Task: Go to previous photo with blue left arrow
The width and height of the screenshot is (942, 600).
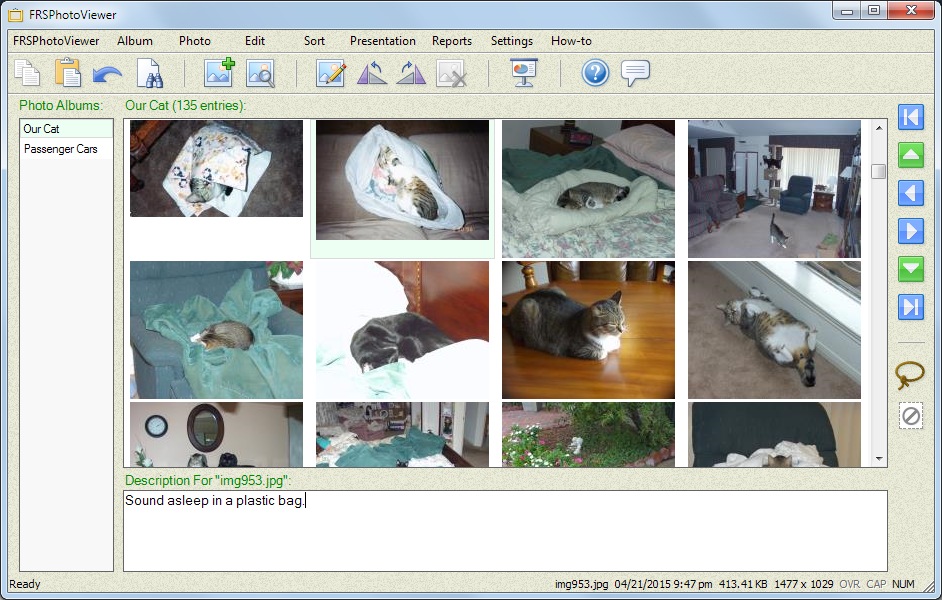Action: [x=911, y=193]
